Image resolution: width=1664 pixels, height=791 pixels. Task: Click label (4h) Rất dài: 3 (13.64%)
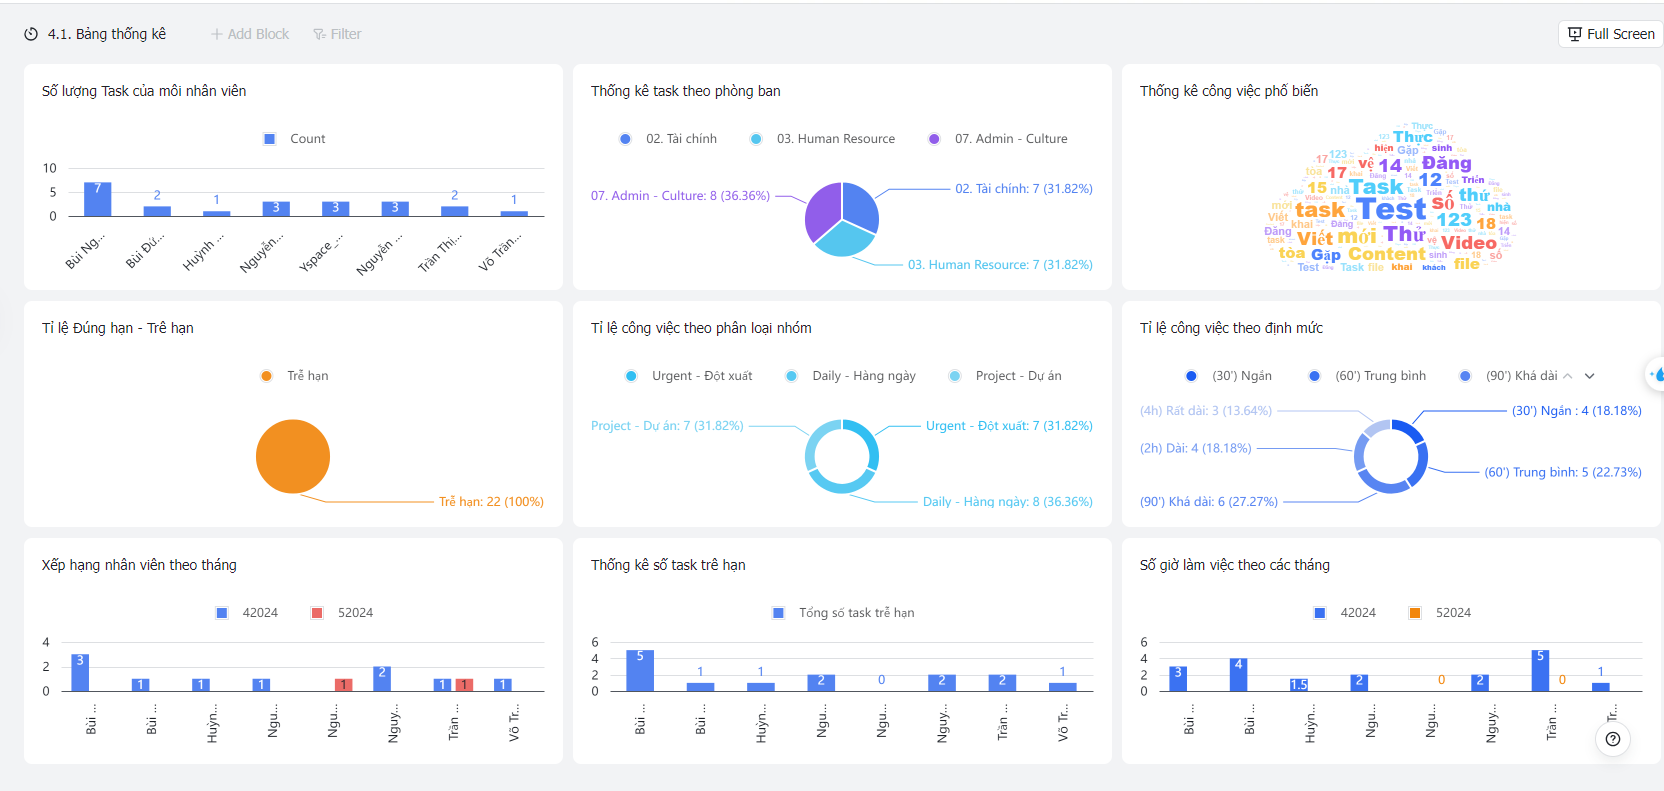(1206, 411)
